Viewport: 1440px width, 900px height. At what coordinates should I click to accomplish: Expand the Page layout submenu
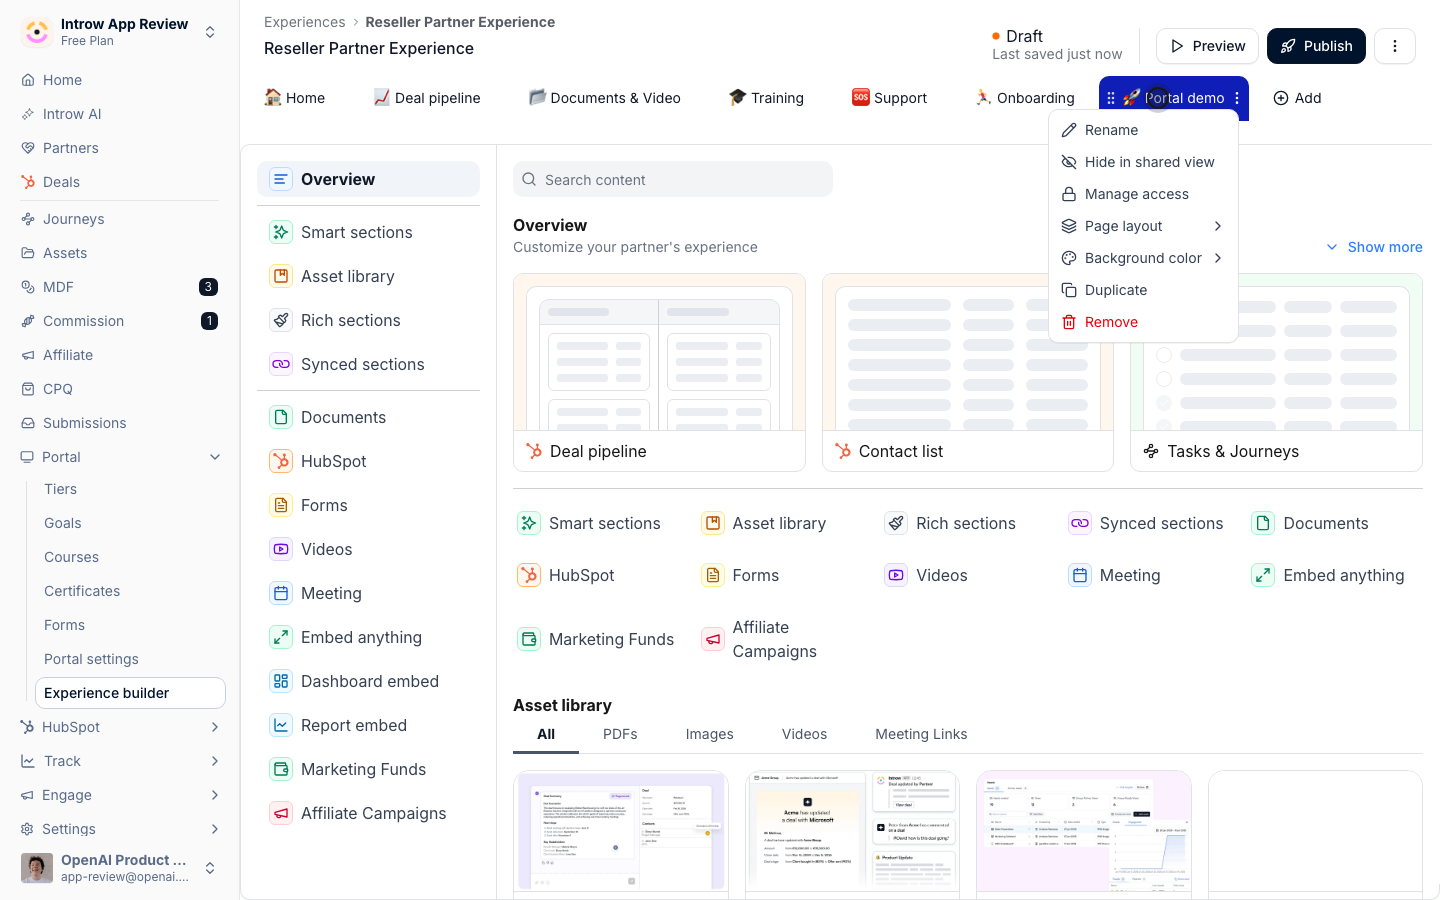point(1143,226)
